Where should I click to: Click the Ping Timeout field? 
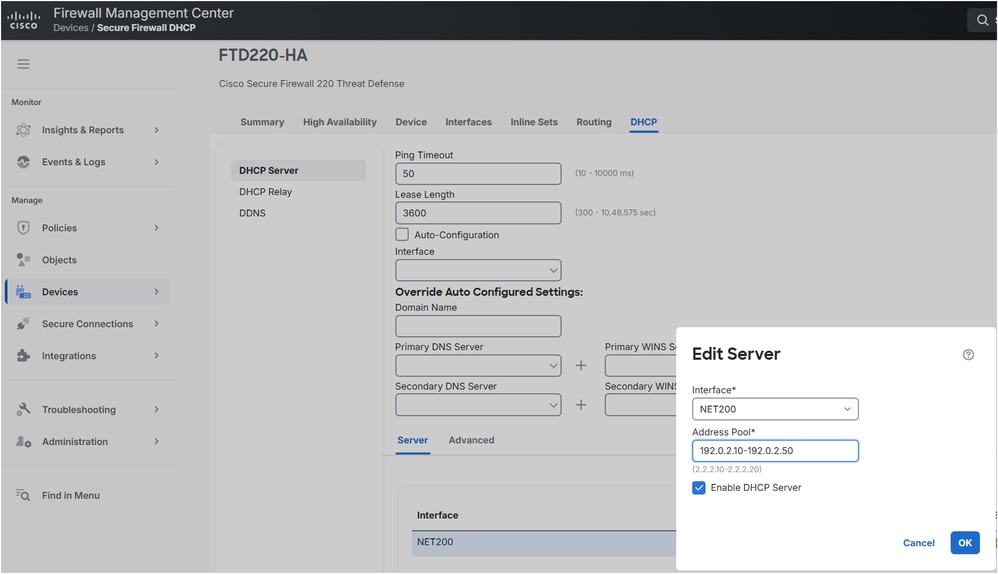pyautogui.click(x=478, y=174)
